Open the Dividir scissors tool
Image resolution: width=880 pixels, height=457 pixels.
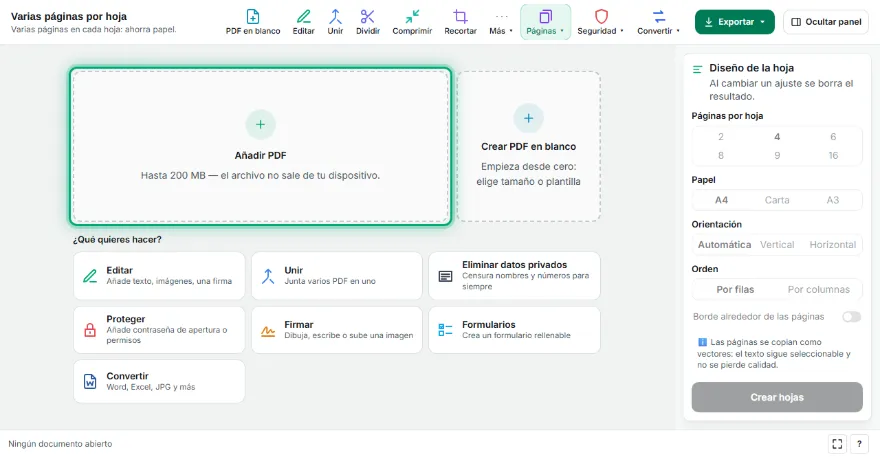[368, 22]
